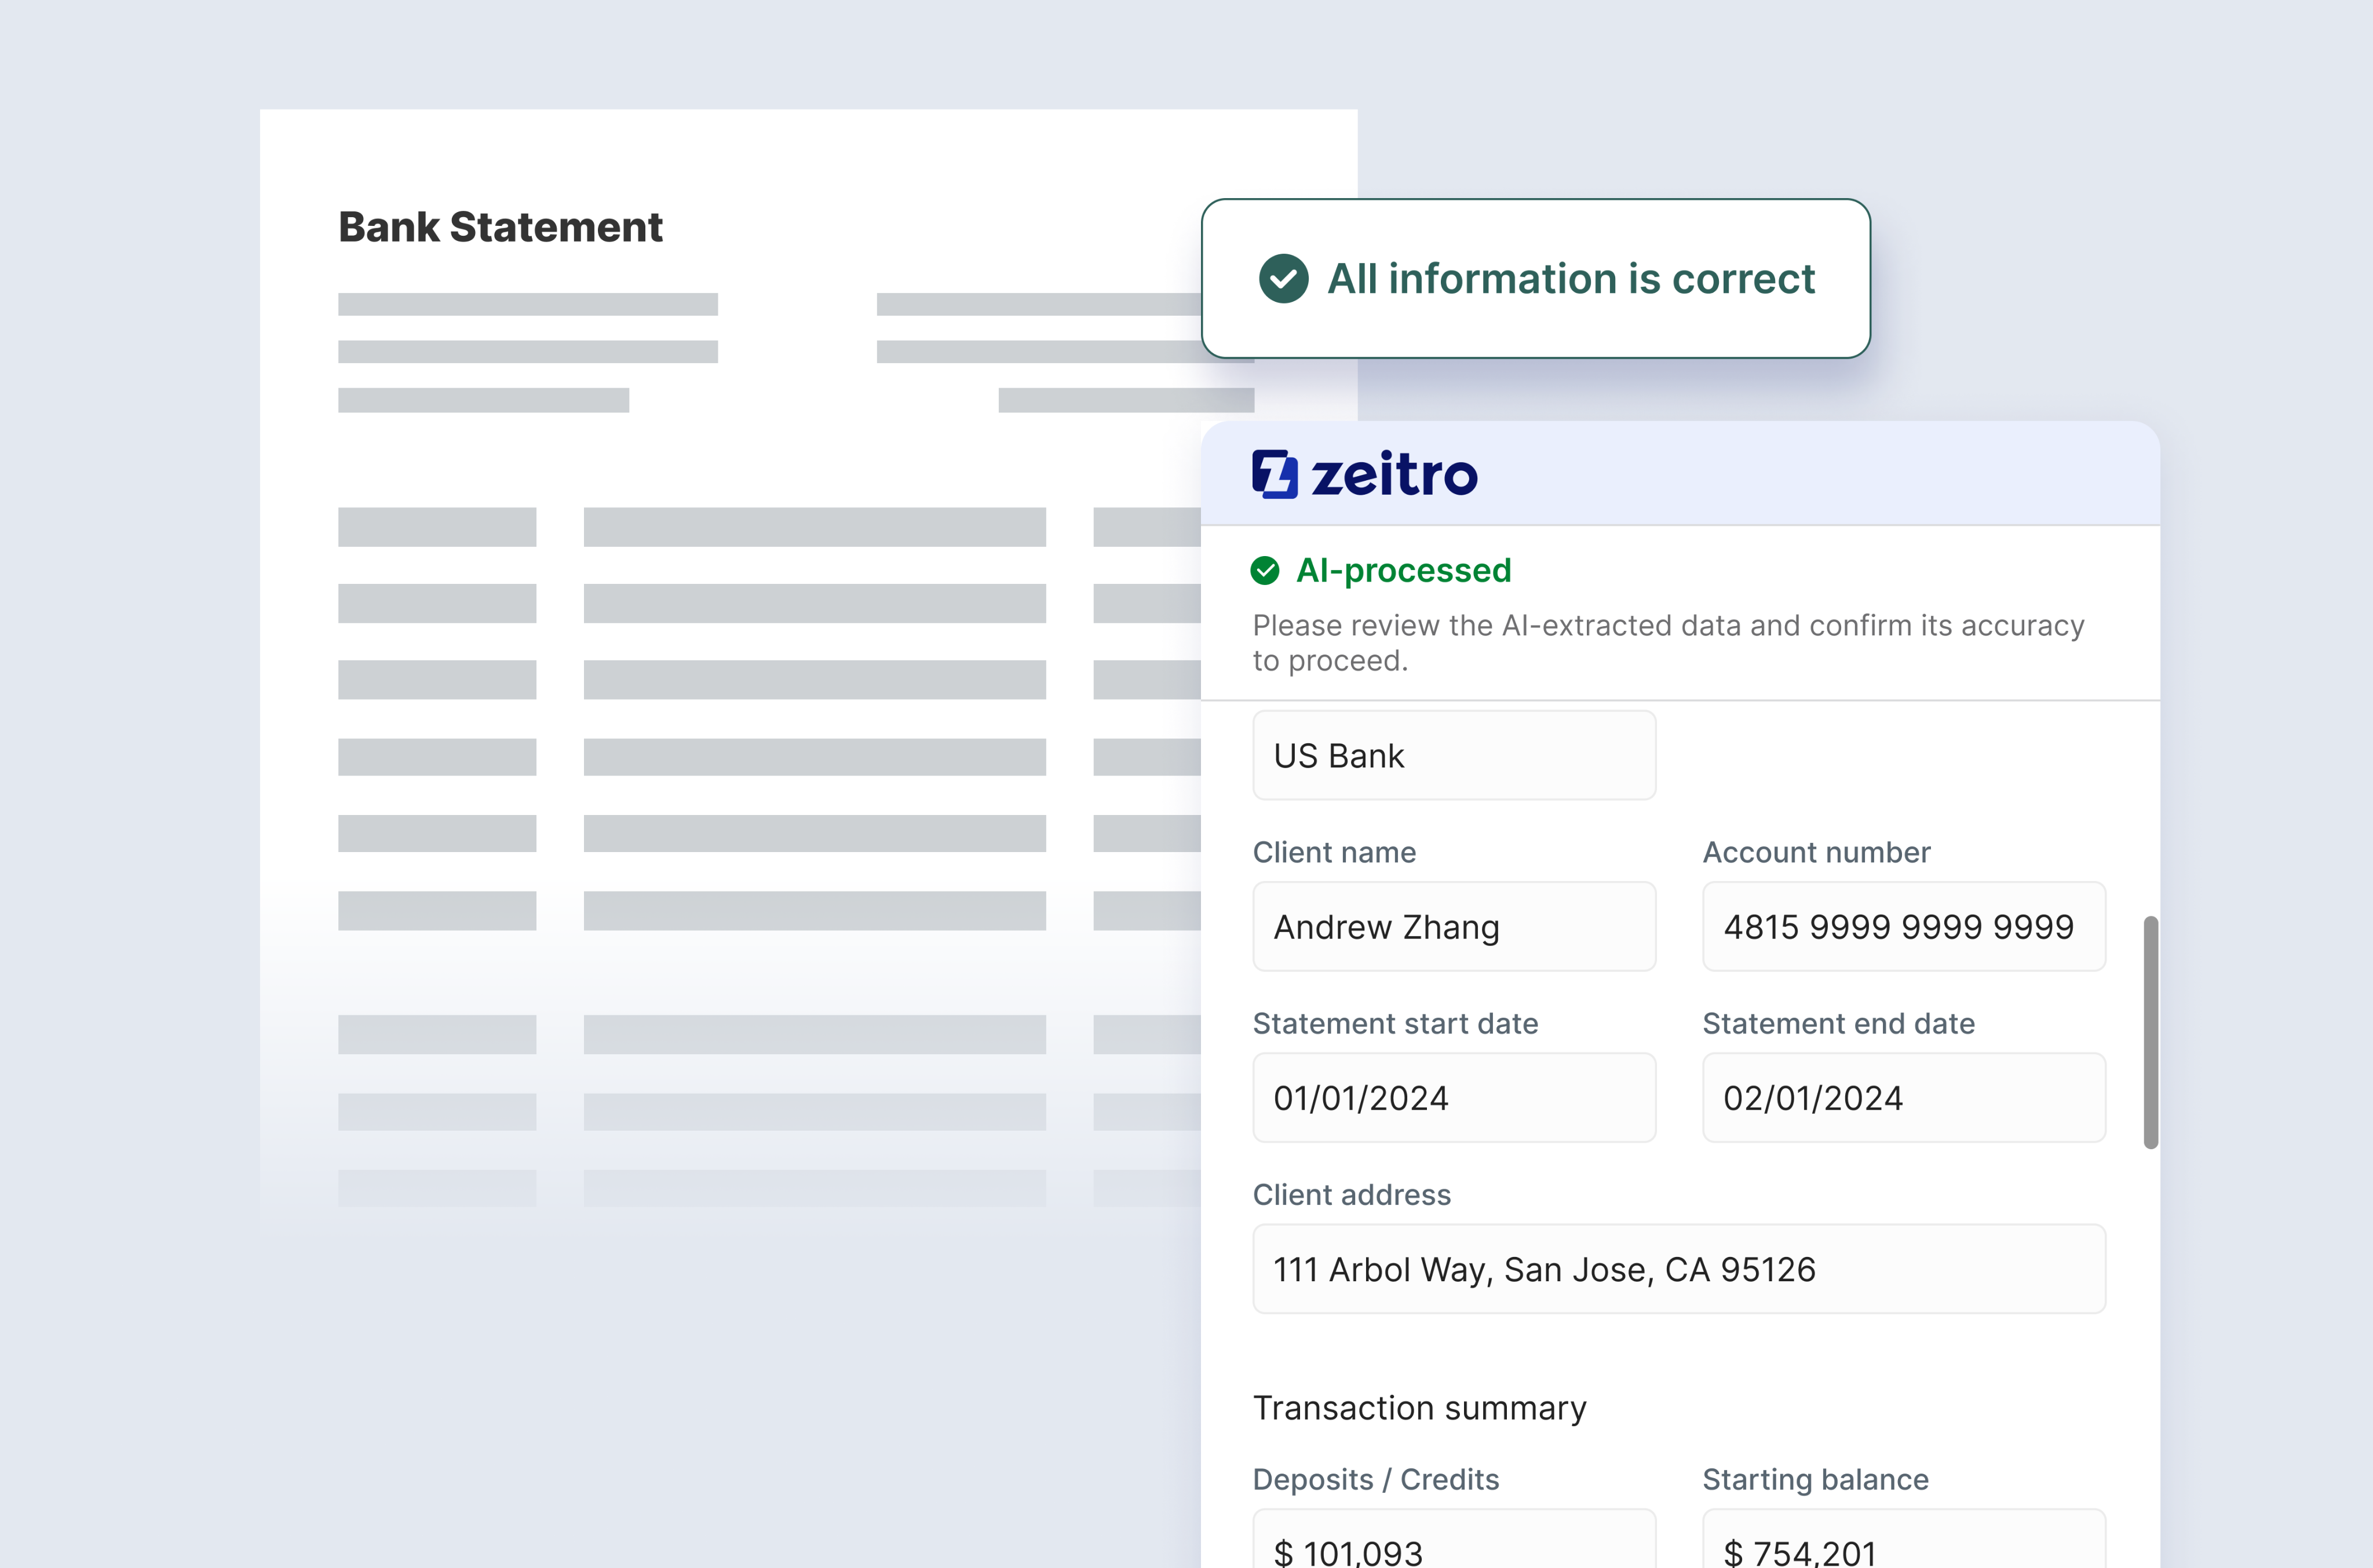Image resolution: width=2373 pixels, height=1568 pixels.
Task: Edit the Client name field Andrew Zhang
Action: 1453,926
